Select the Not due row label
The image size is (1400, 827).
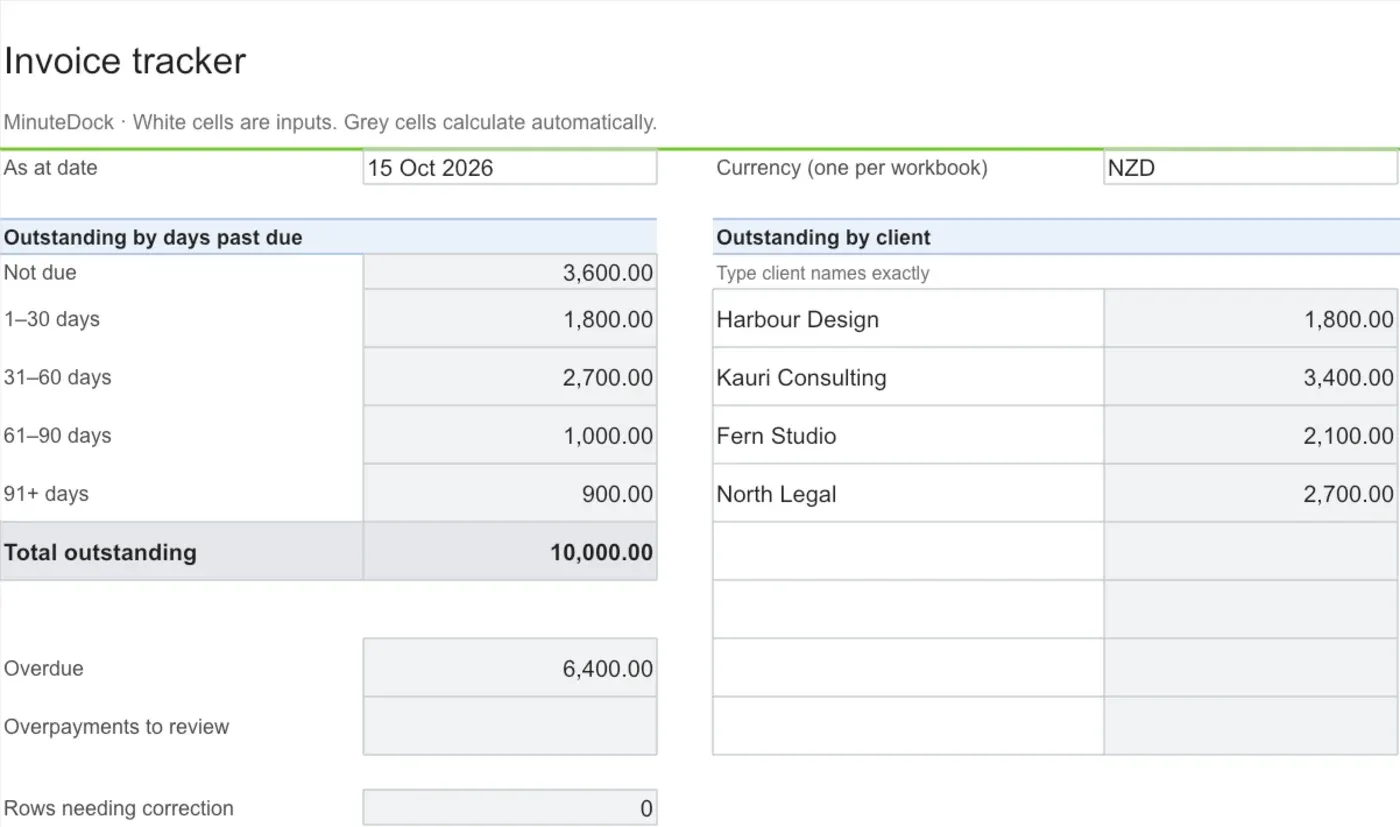coord(40,272)
